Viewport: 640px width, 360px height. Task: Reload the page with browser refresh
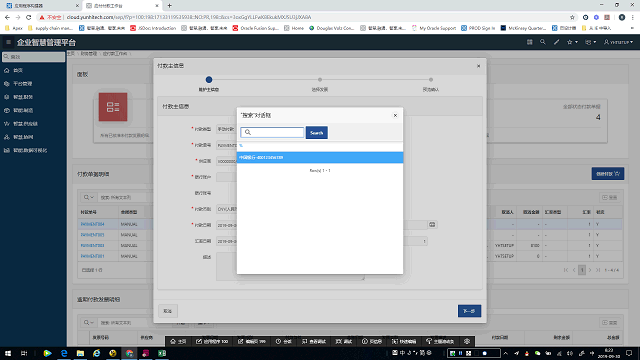click(29, 17)
